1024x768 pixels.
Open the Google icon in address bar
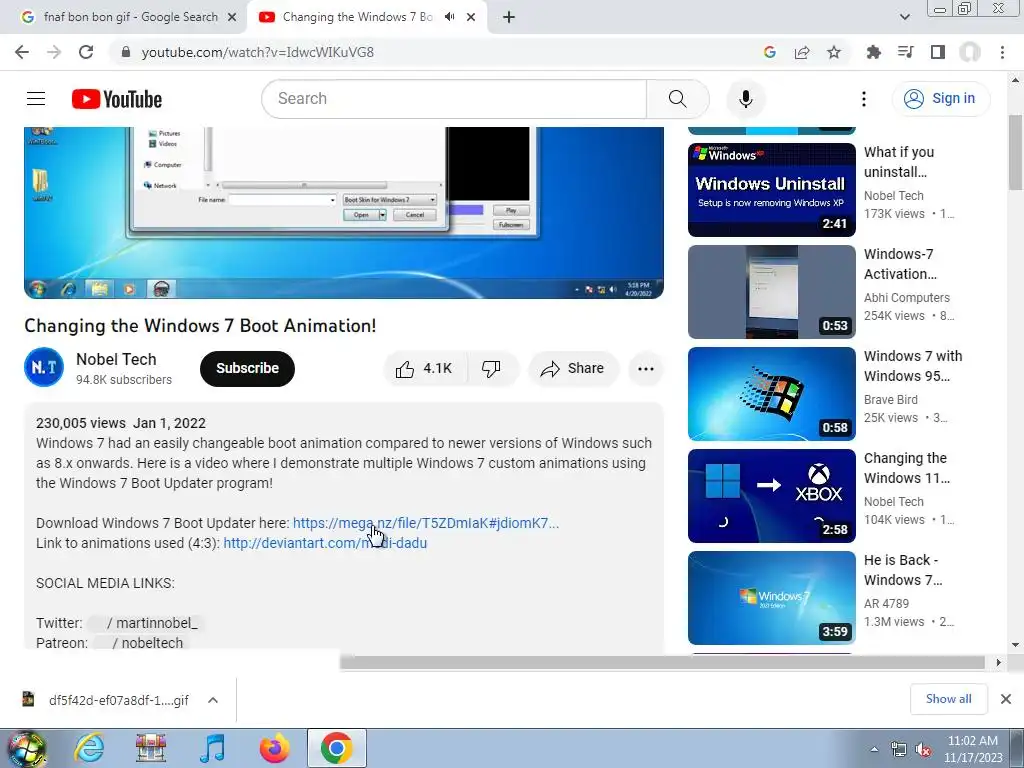click(769, 52)
